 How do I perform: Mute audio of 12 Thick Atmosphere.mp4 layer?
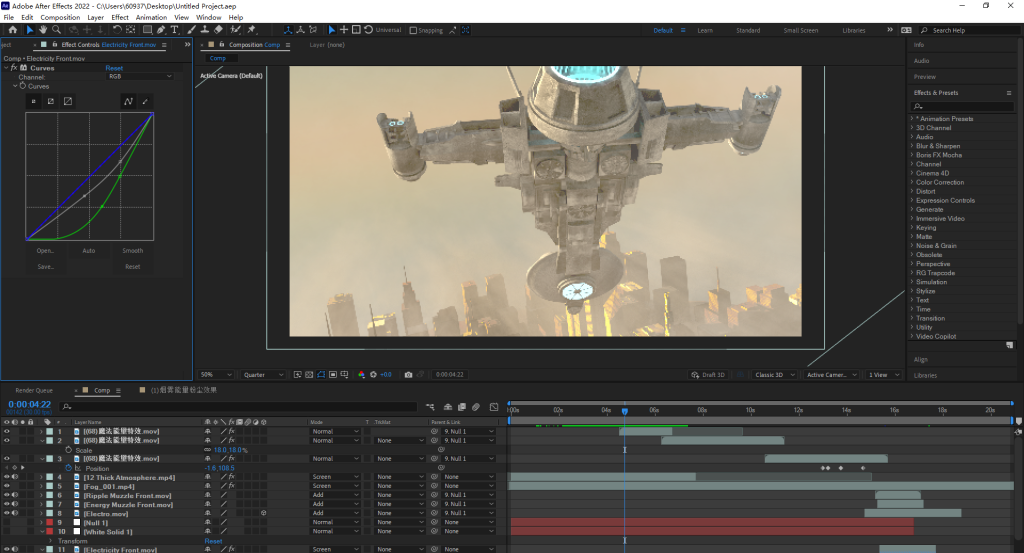[x=14, y=477]
